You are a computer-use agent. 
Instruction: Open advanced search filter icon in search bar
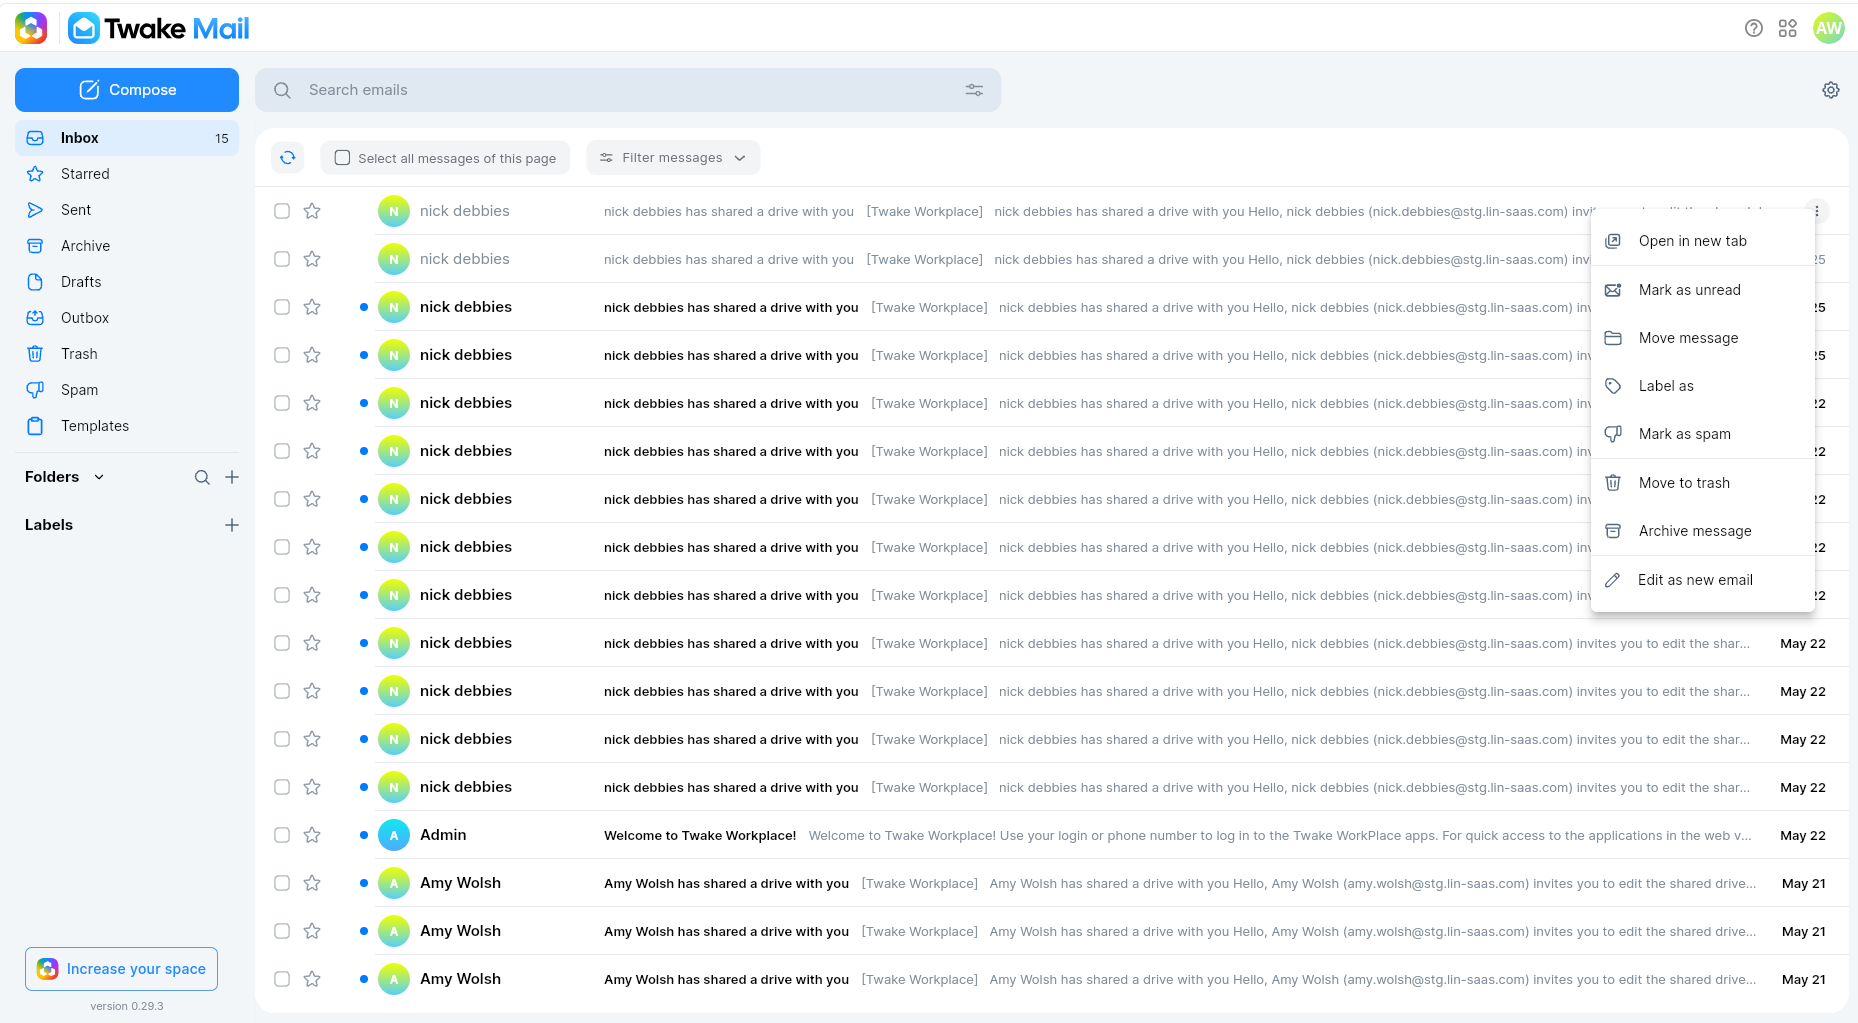point(974,90)
